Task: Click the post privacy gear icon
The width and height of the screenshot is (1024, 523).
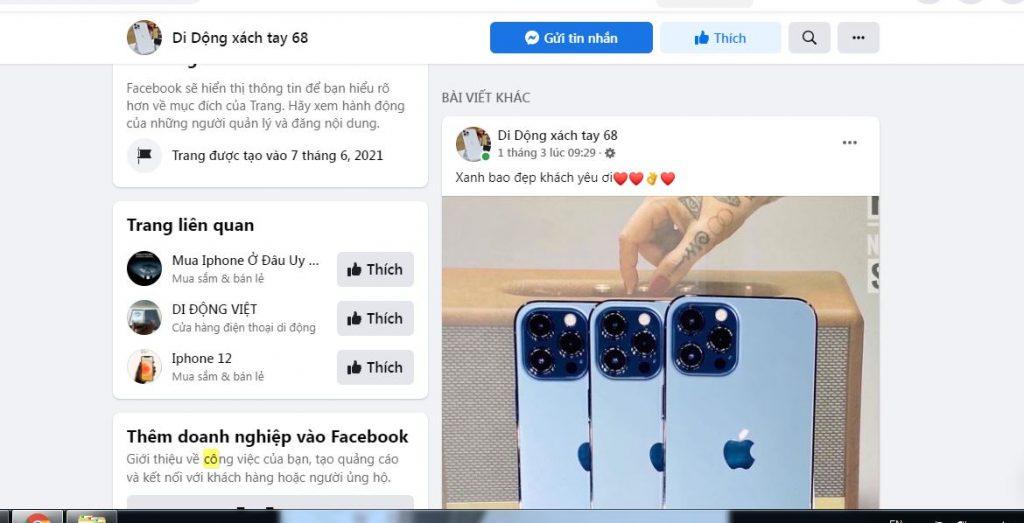Action: point(610,153)
